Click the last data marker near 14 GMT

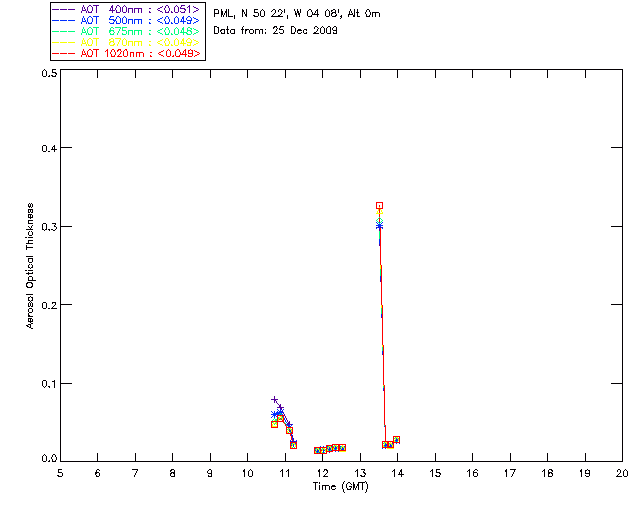(396, 440)
